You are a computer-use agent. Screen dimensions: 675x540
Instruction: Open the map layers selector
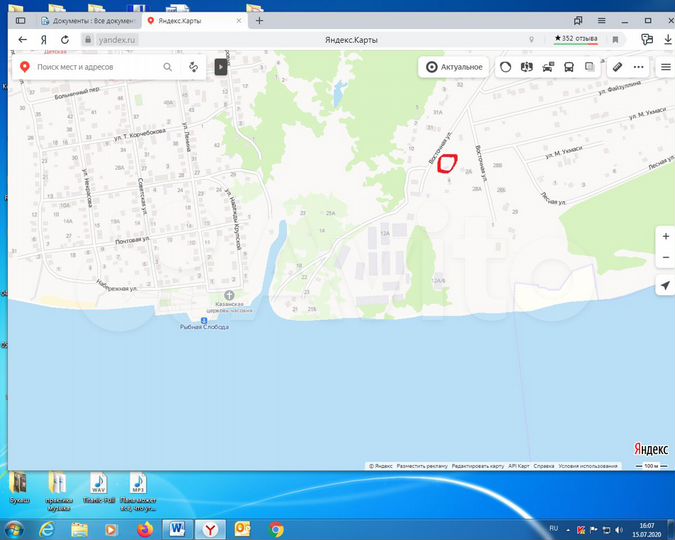[x=590, y=67]
